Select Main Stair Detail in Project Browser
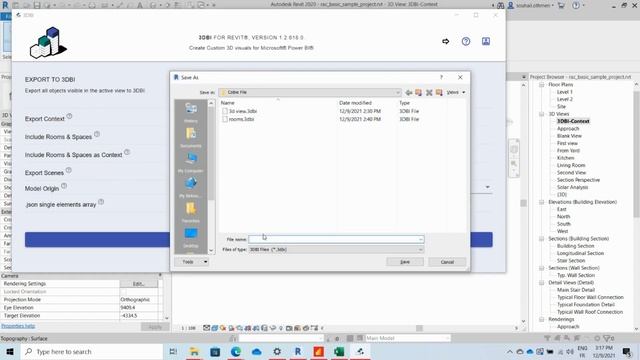Viewport: 640px width, 360px height. tap(576, 290)
